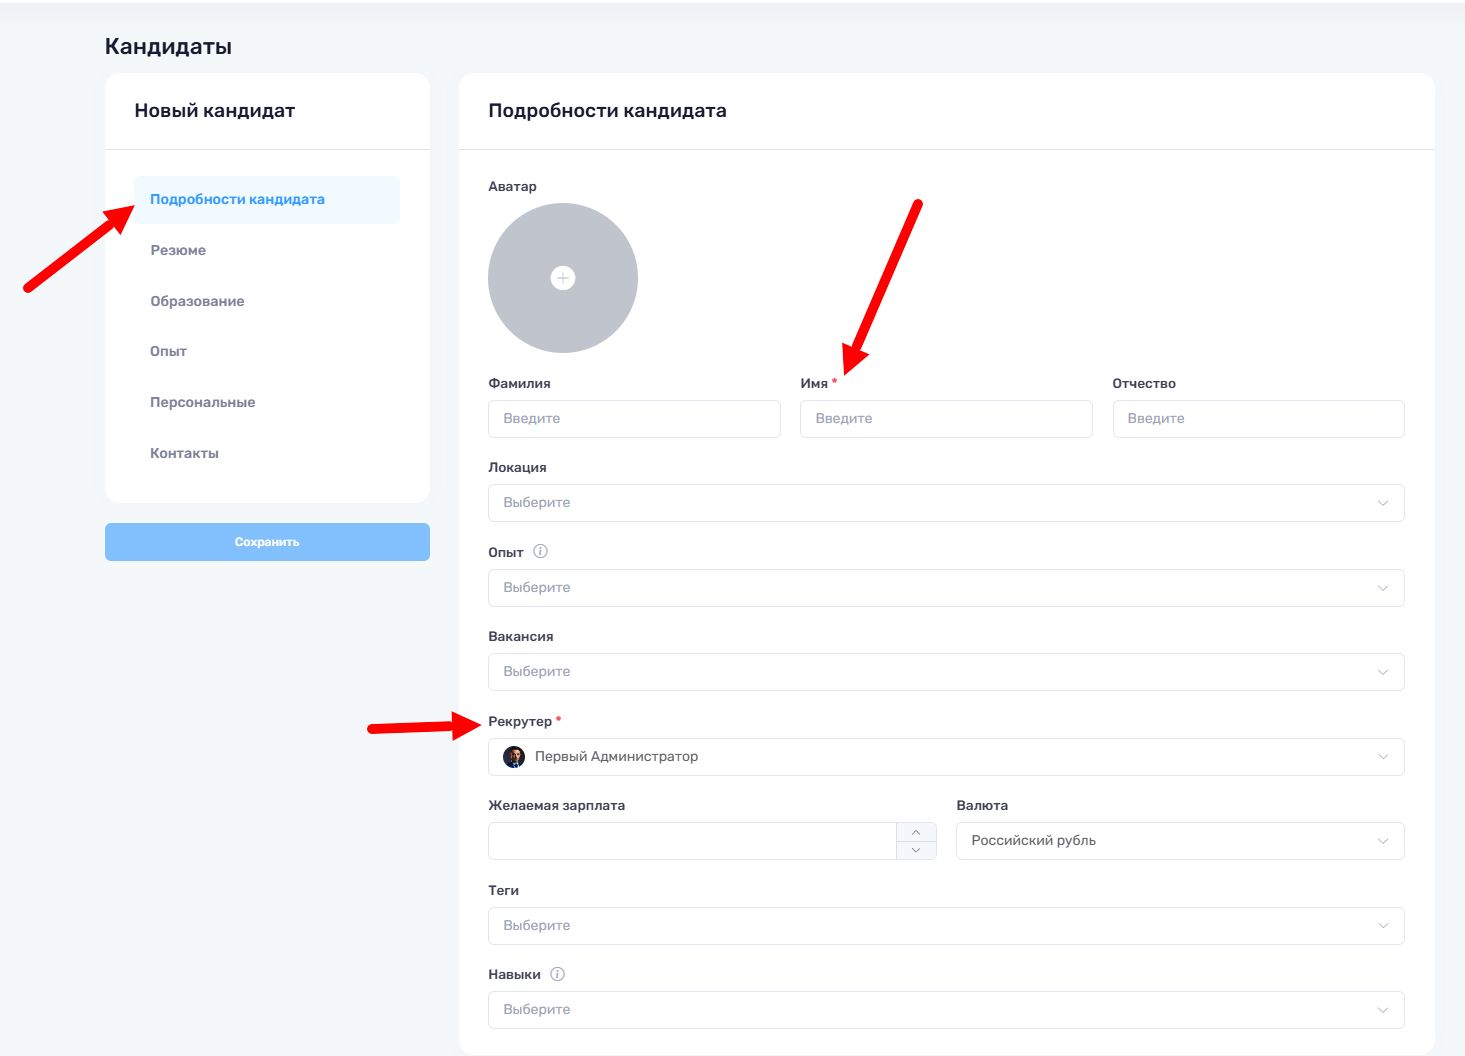Open the Контакты section
The width and height of the screenshot is (1465, 1056).
(x=184, y=453)
